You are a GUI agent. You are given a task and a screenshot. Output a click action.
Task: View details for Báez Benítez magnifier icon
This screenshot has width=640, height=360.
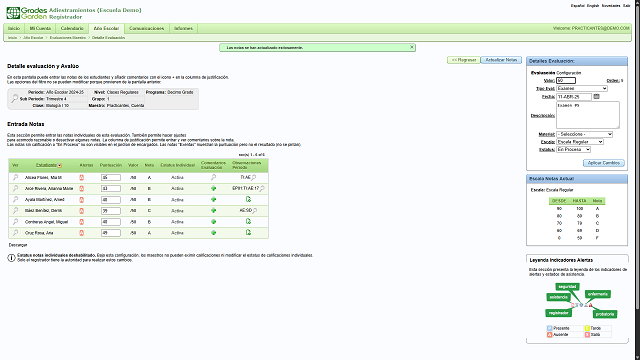click(15, 211)
